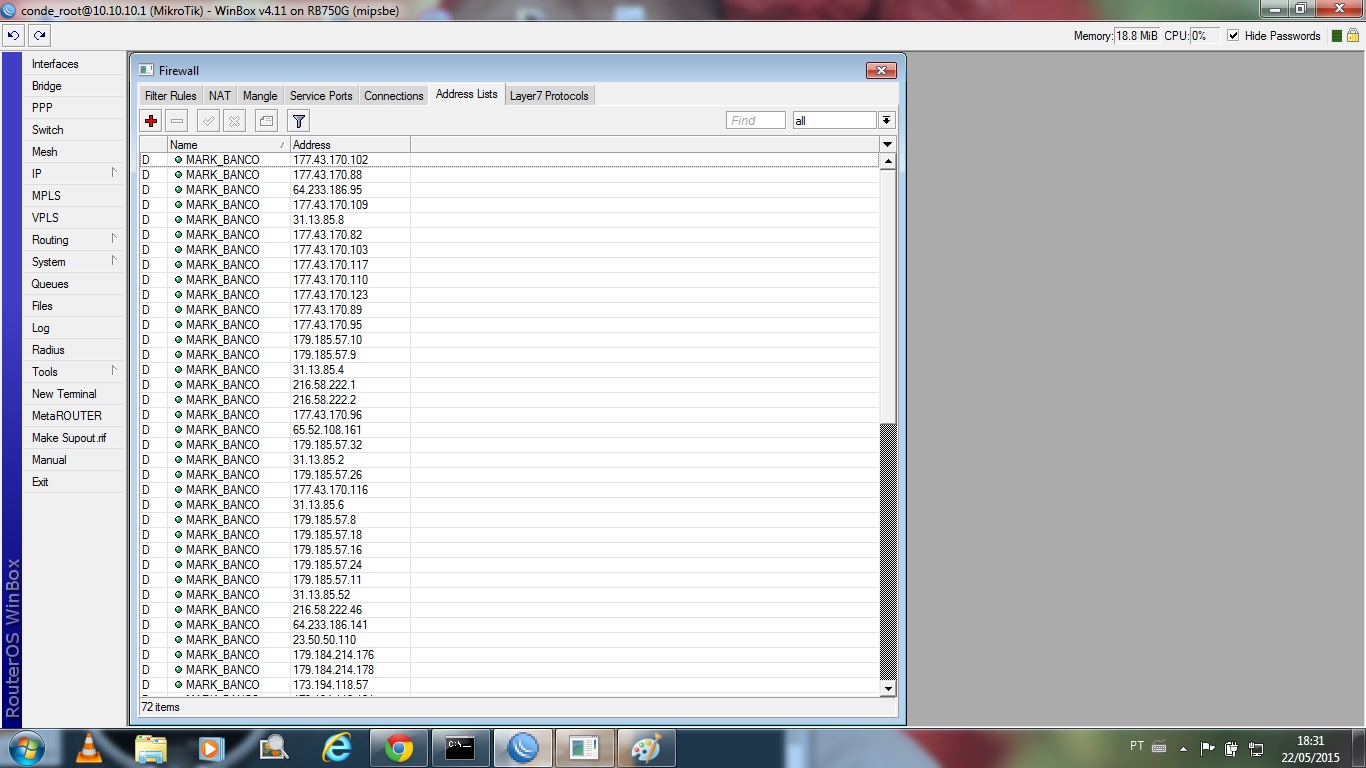The width and height of the screenshot is (1366, 768).
Task: Click the Comment toolbar button
Action: point(265,121)
